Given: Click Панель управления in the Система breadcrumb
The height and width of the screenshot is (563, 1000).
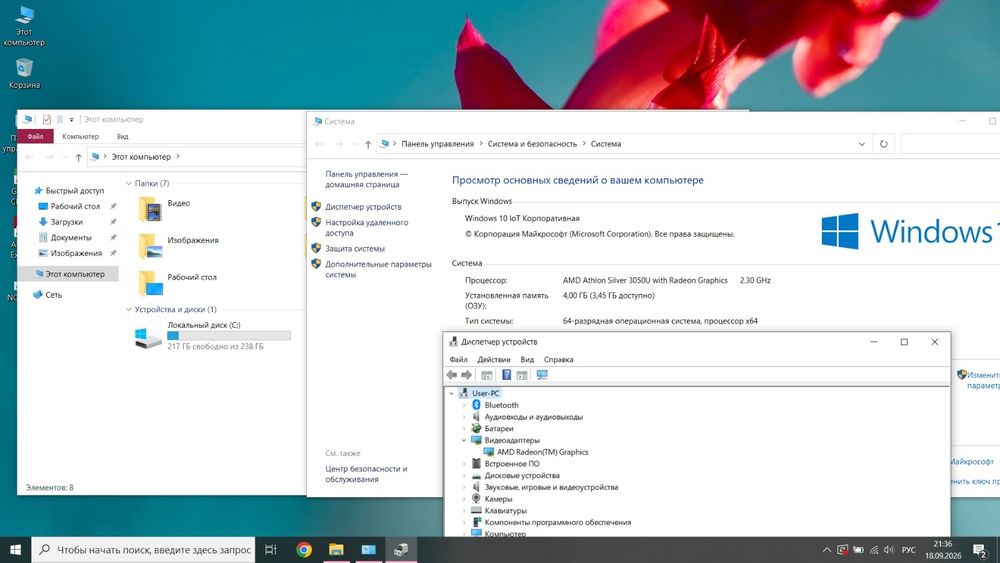Looking at the screenshot, I should pos(437,144).
